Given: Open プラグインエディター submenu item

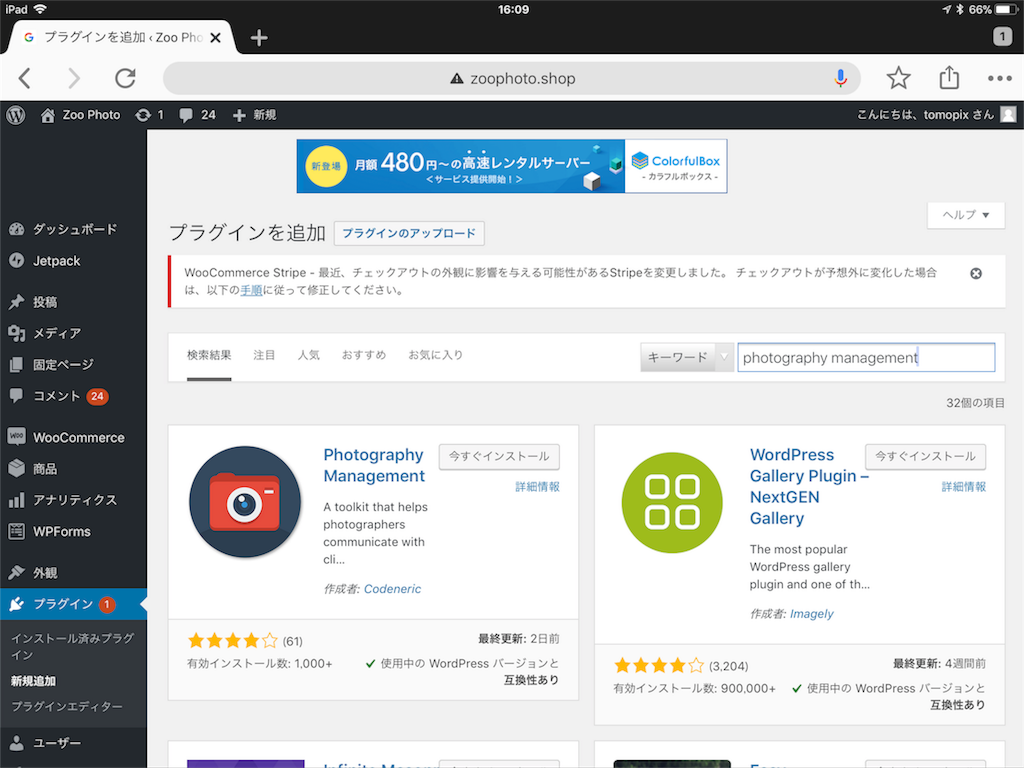Looking at the screenshot, I should (x=67, y=707).
